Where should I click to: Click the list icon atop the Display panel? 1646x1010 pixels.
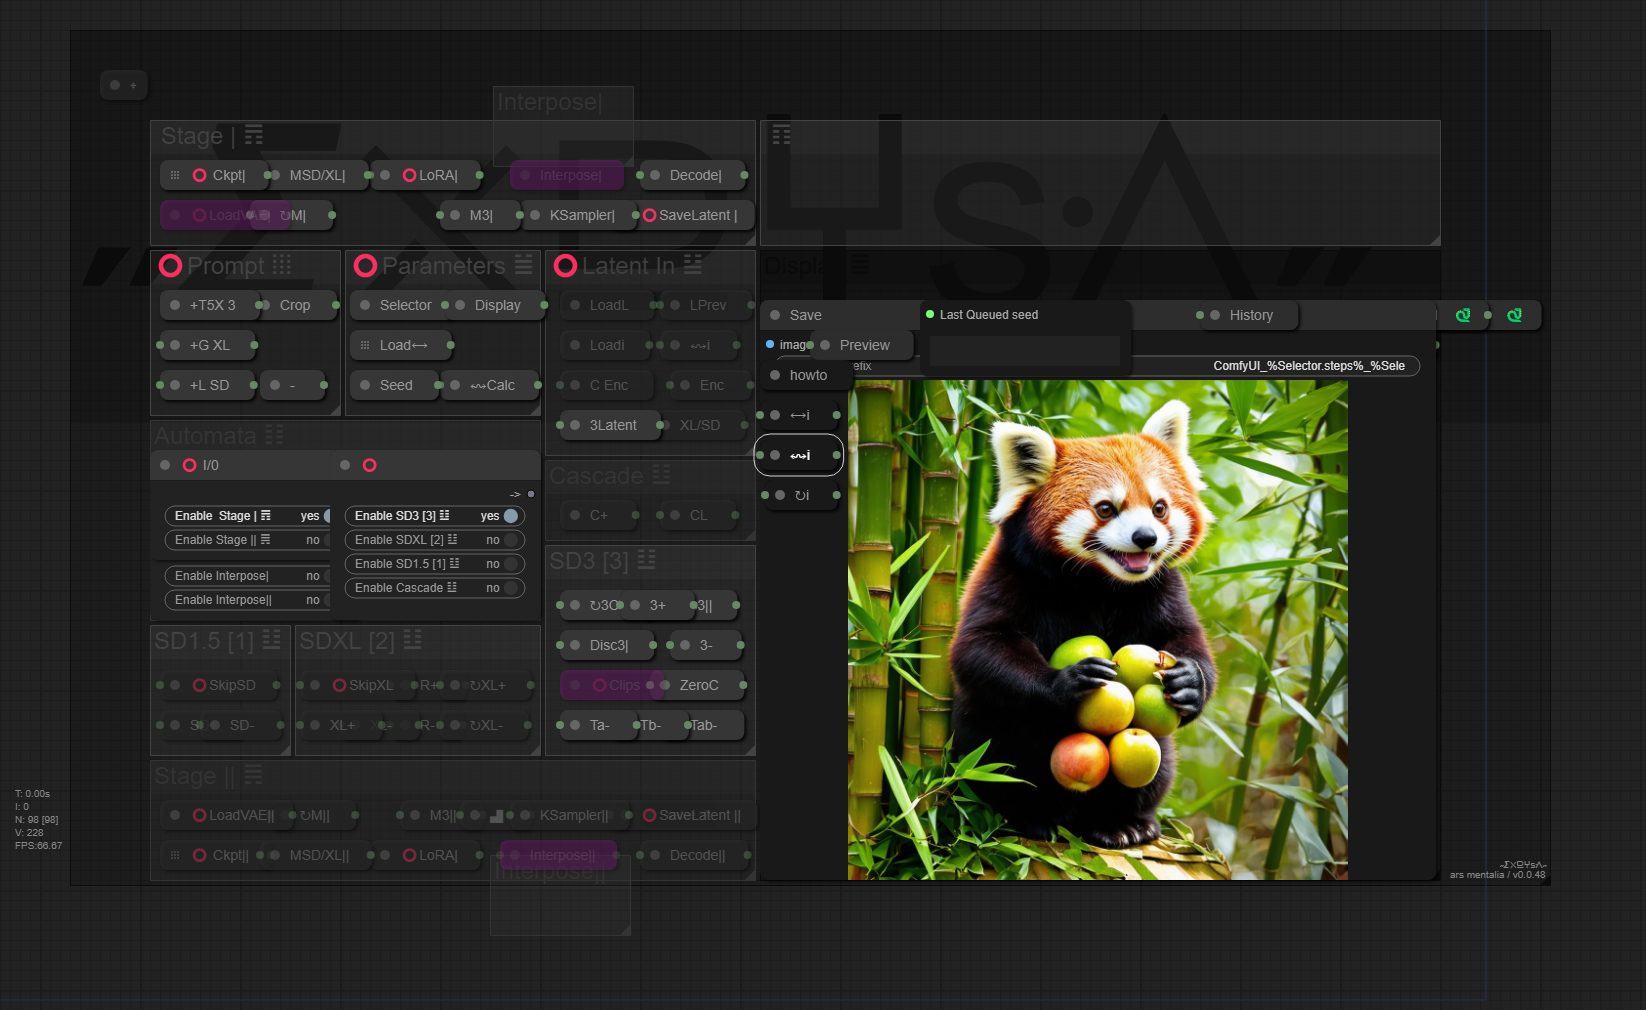pyautogui.click(x=781, y=135)
